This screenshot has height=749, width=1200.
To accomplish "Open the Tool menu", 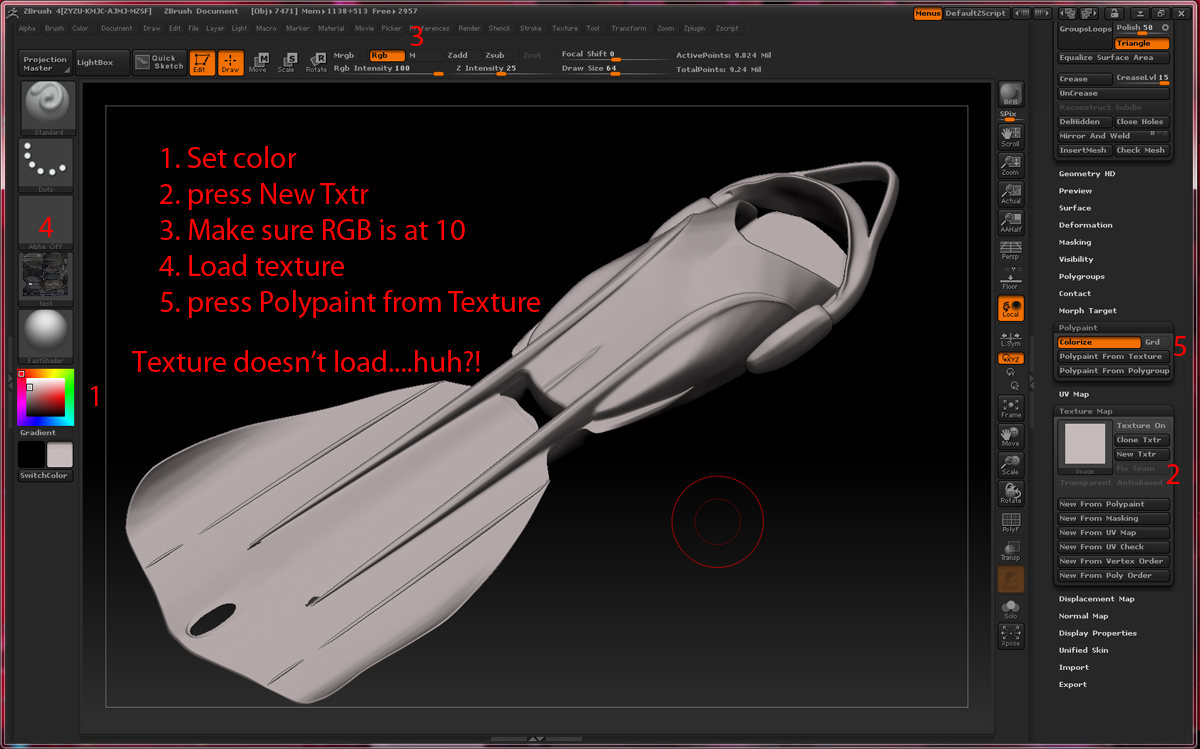I will point(593,28).
